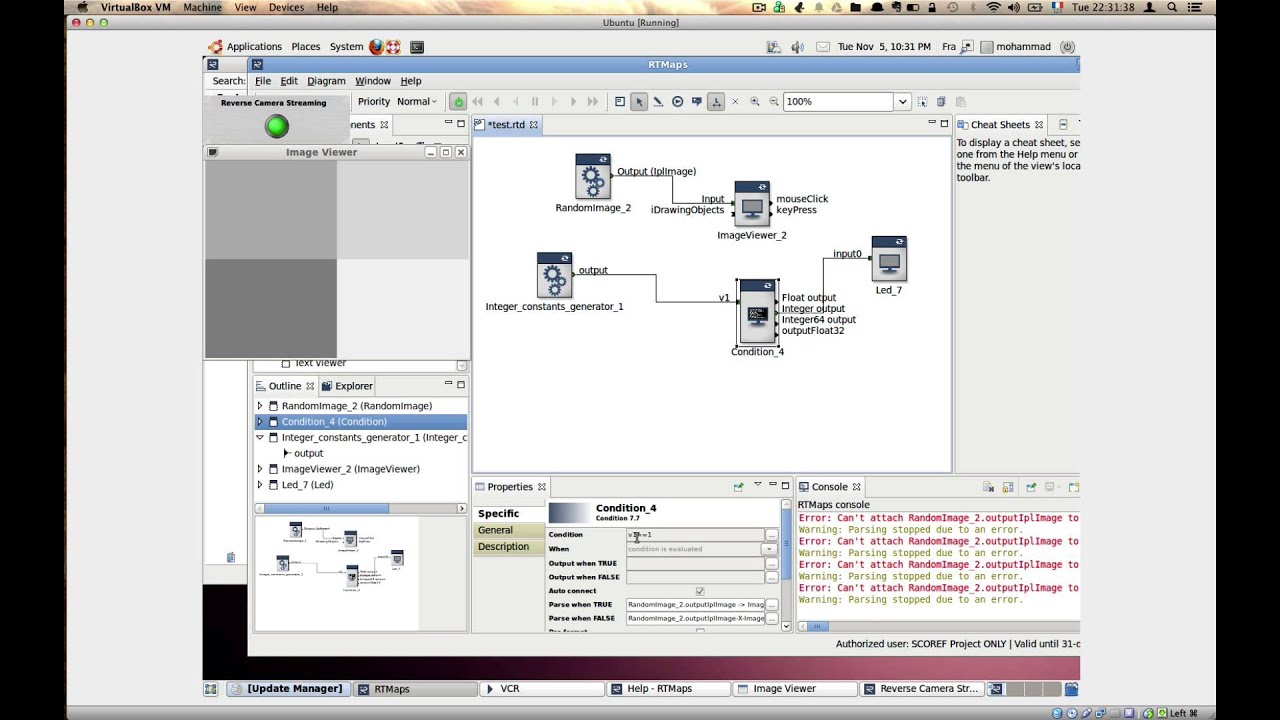Image resolution: width=1280 pixels, height=720 pixels.
Task: Select the Console tab
Action: (829, 487)
